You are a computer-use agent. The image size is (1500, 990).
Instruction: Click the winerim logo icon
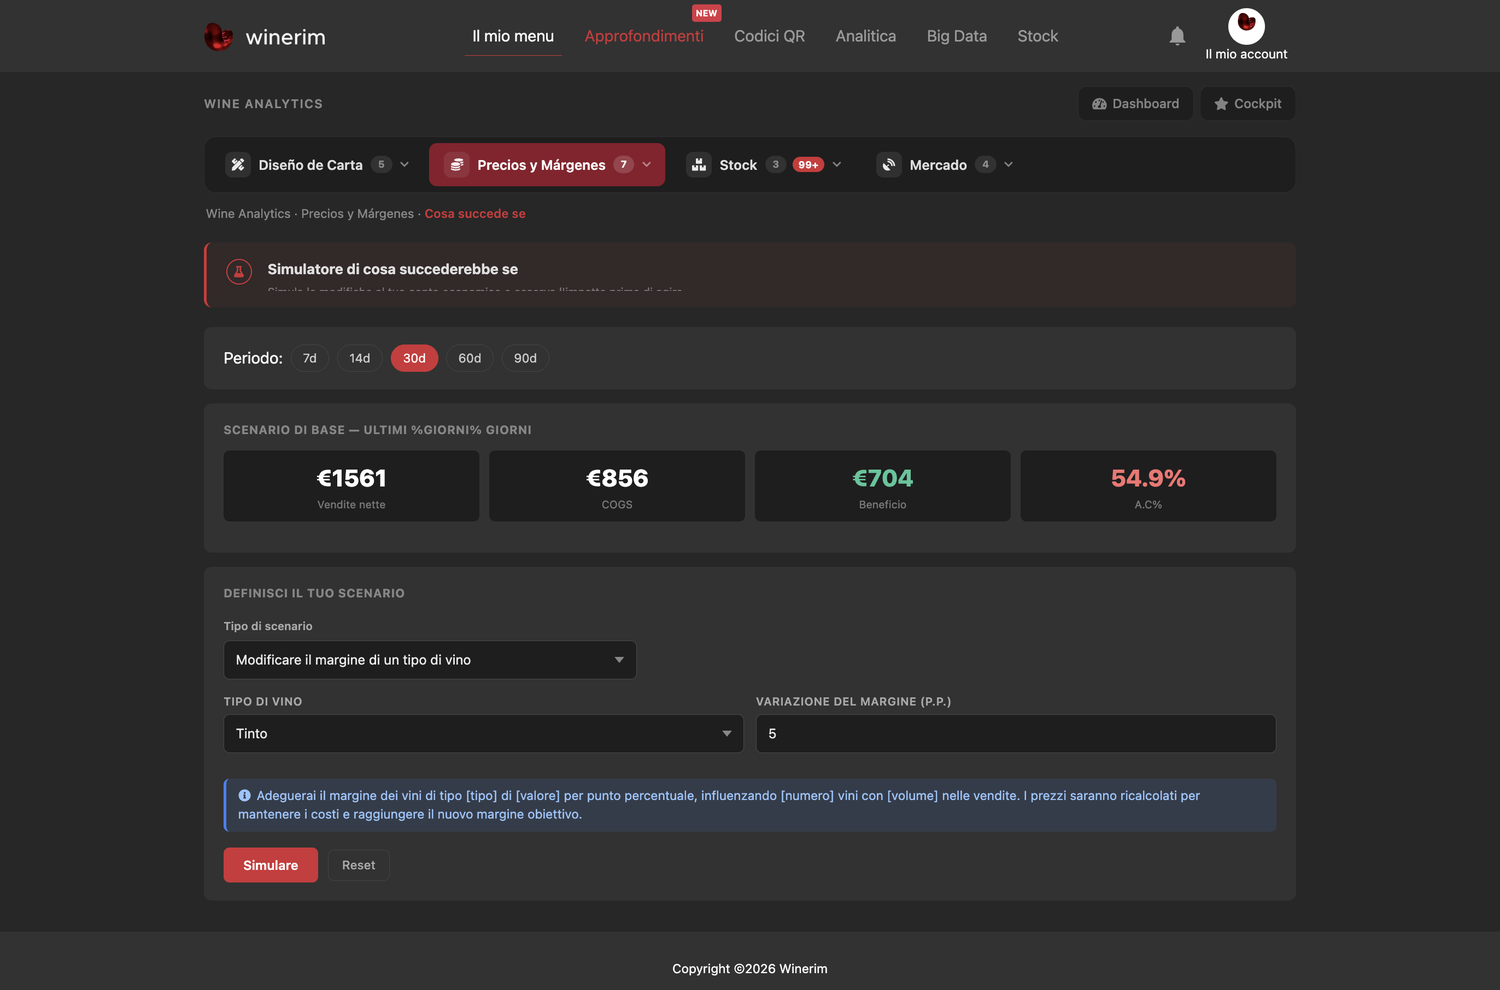point(218,37)
